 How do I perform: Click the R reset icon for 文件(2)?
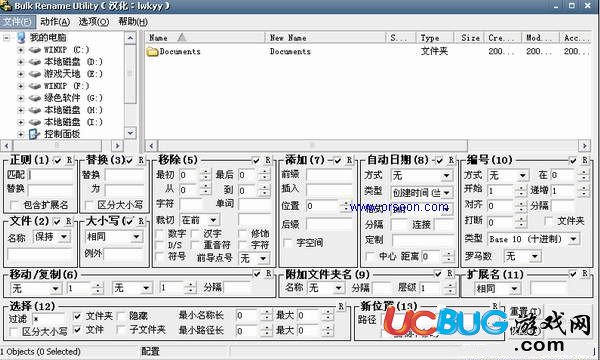tap(68, 221)
